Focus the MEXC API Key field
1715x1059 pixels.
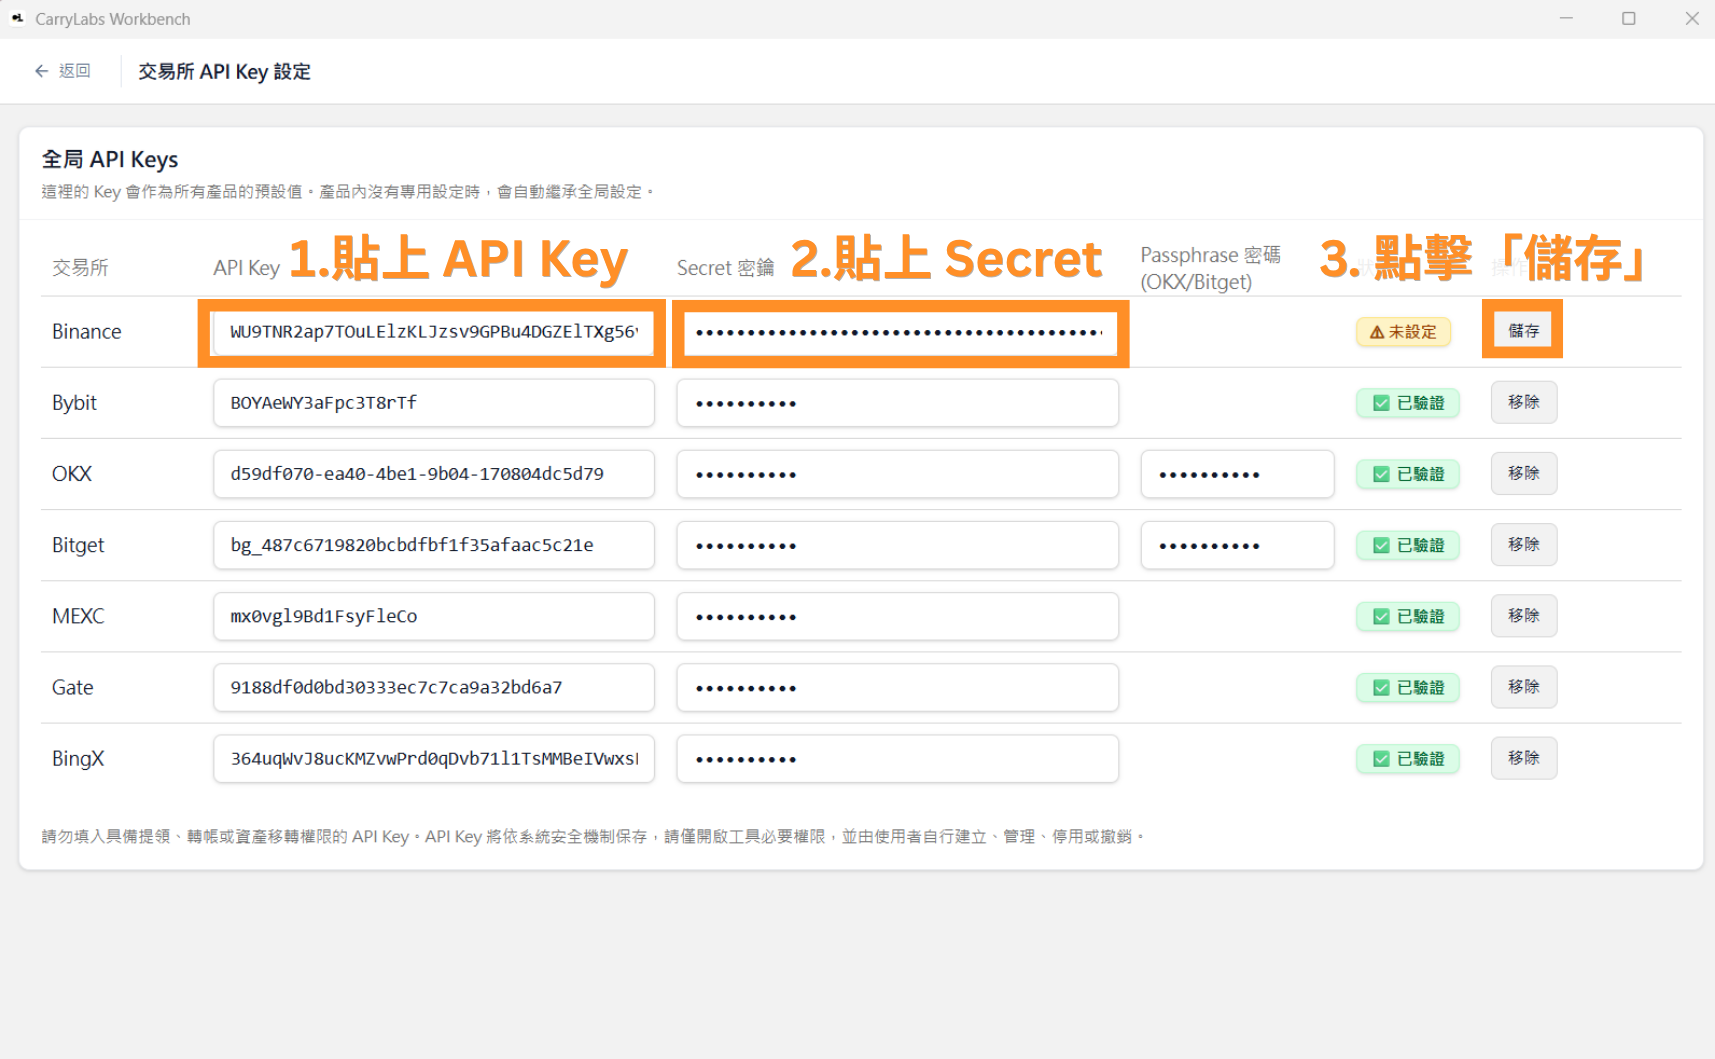point(433,616)
